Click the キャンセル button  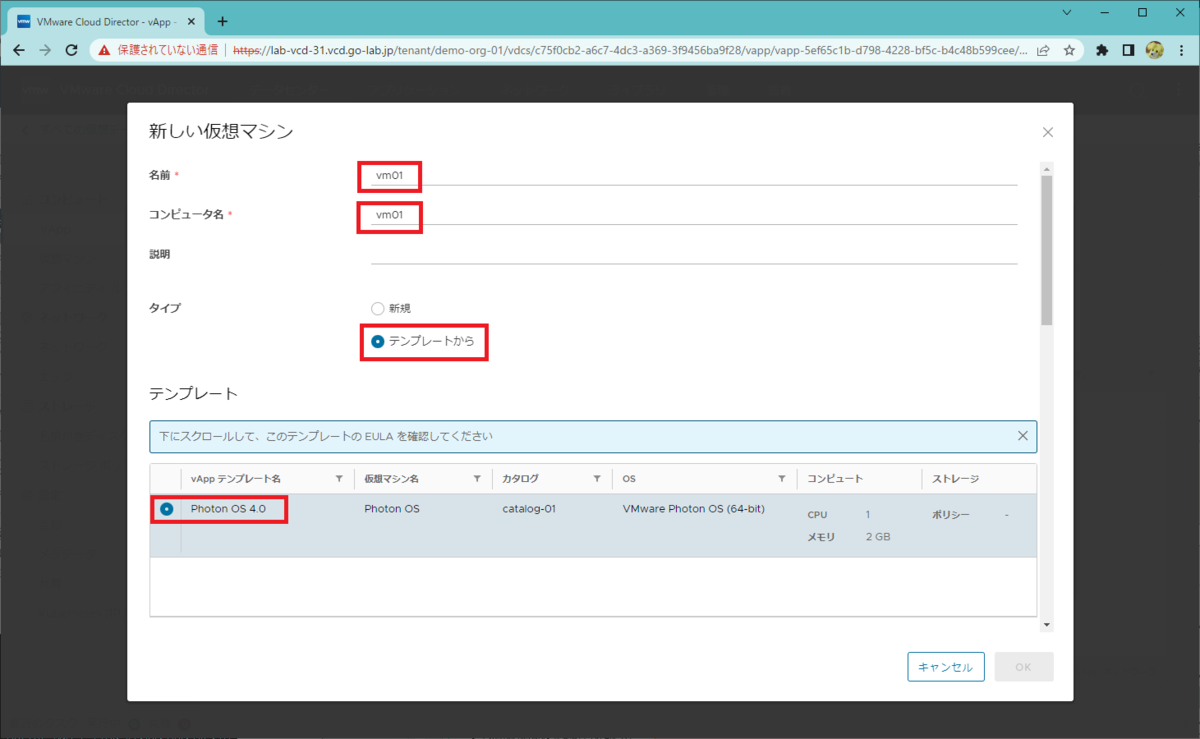946,667
